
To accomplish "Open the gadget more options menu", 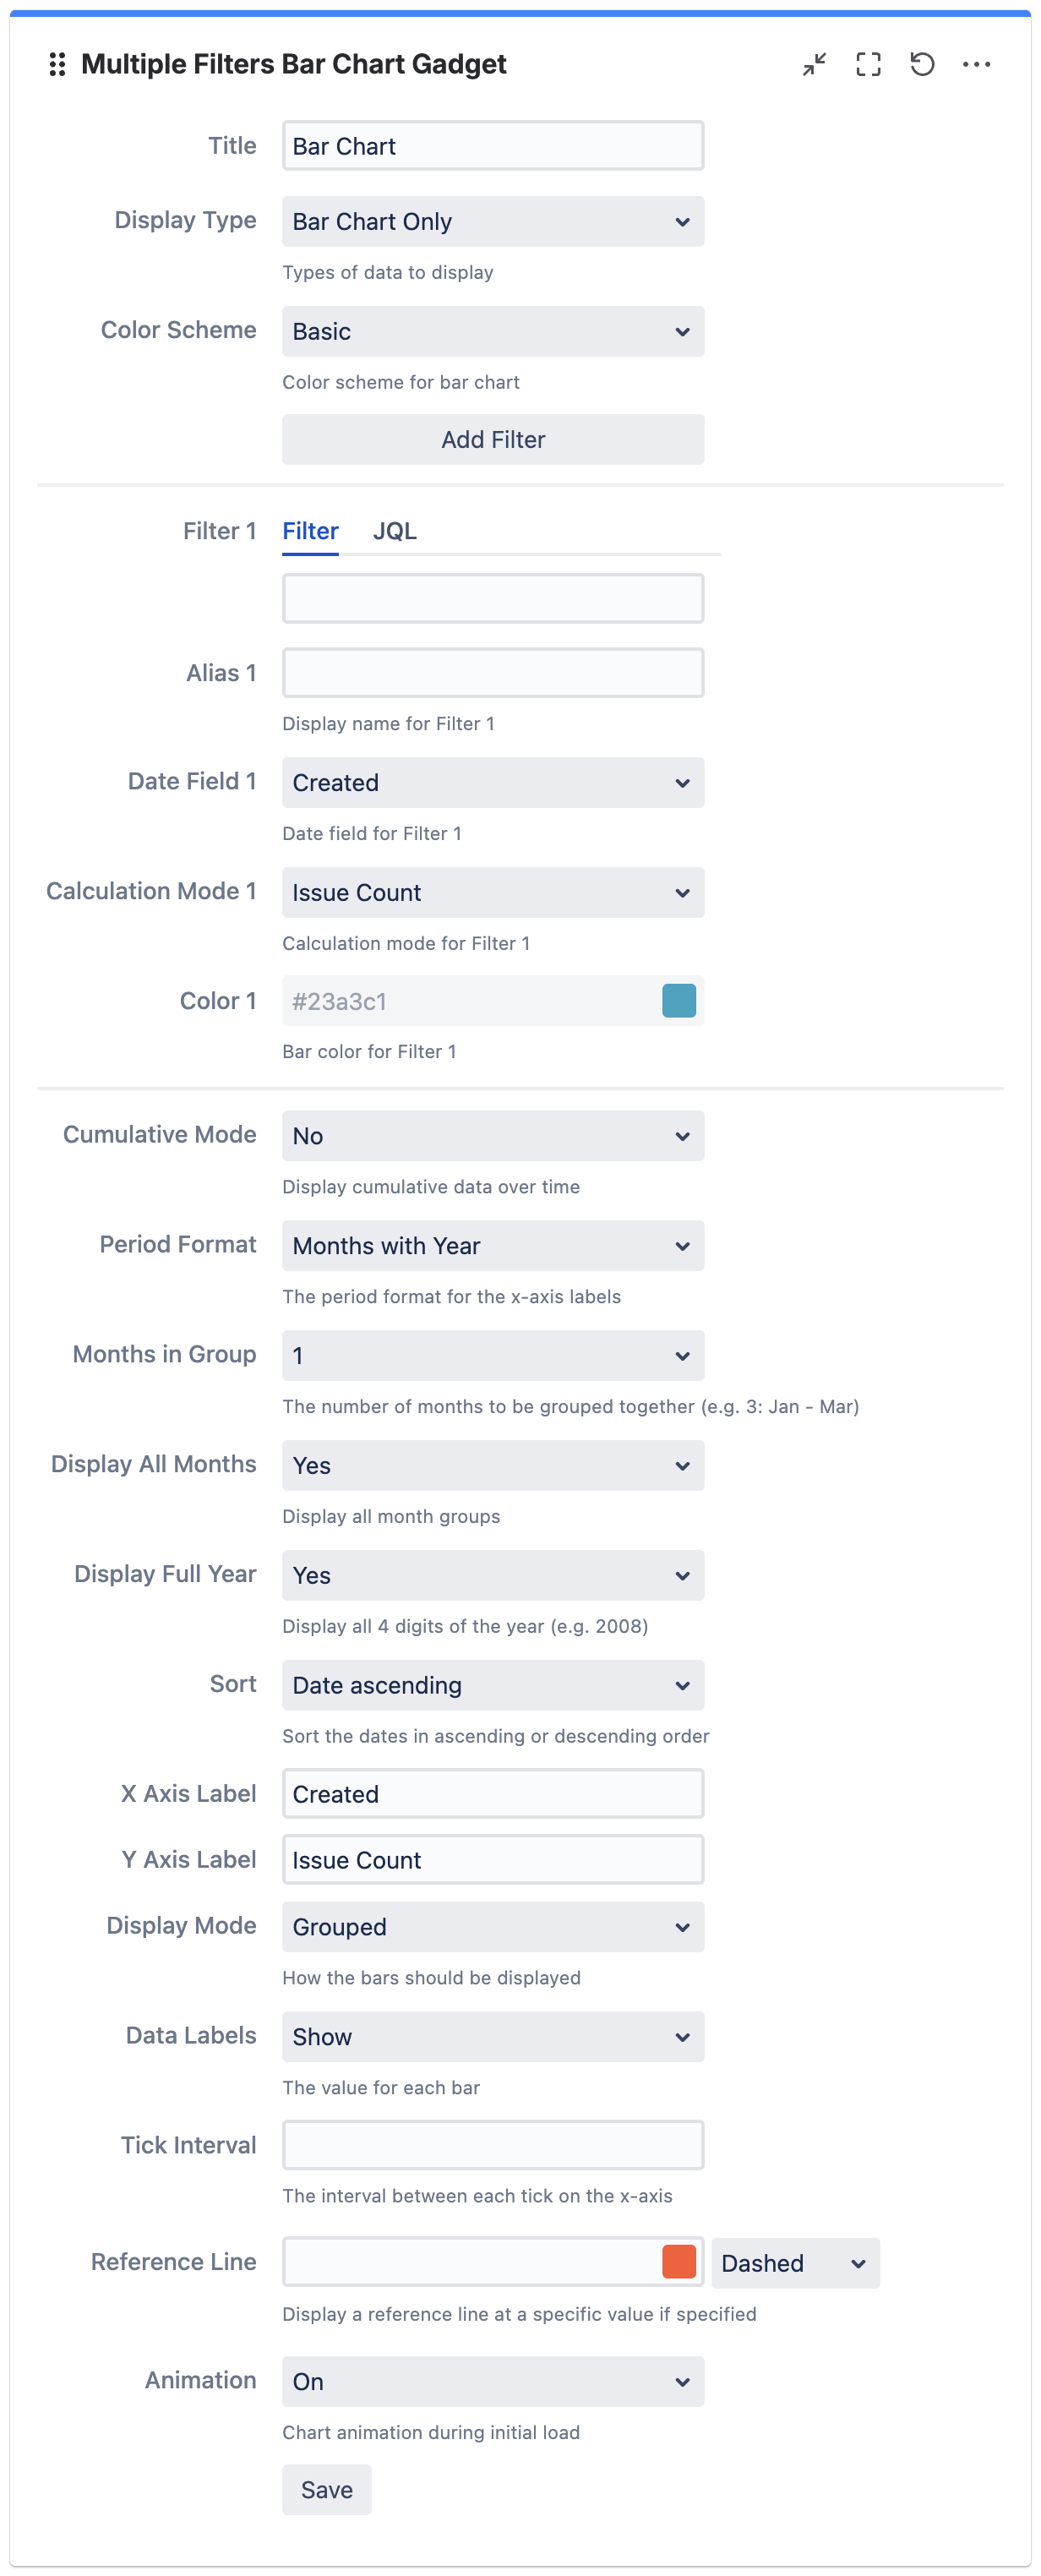I will click(x=976, y=65).
